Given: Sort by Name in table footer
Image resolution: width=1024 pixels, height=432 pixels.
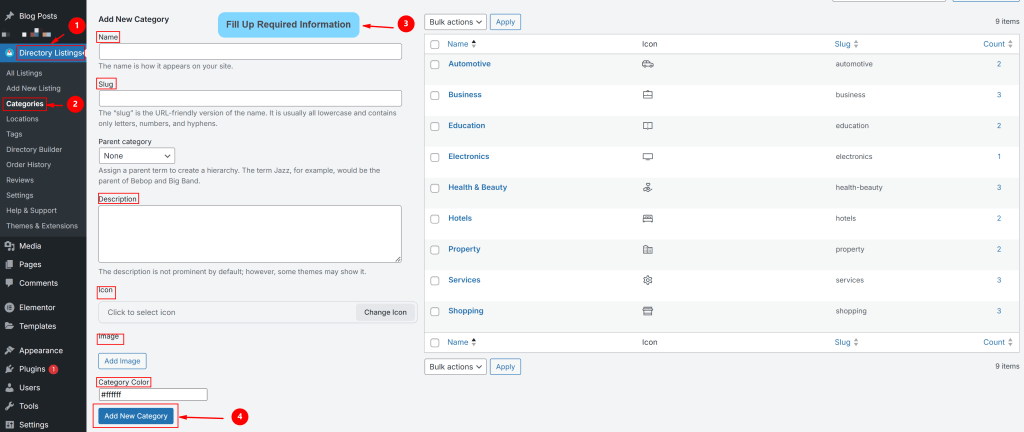Looking at the screenshot, I should point(462,342).
